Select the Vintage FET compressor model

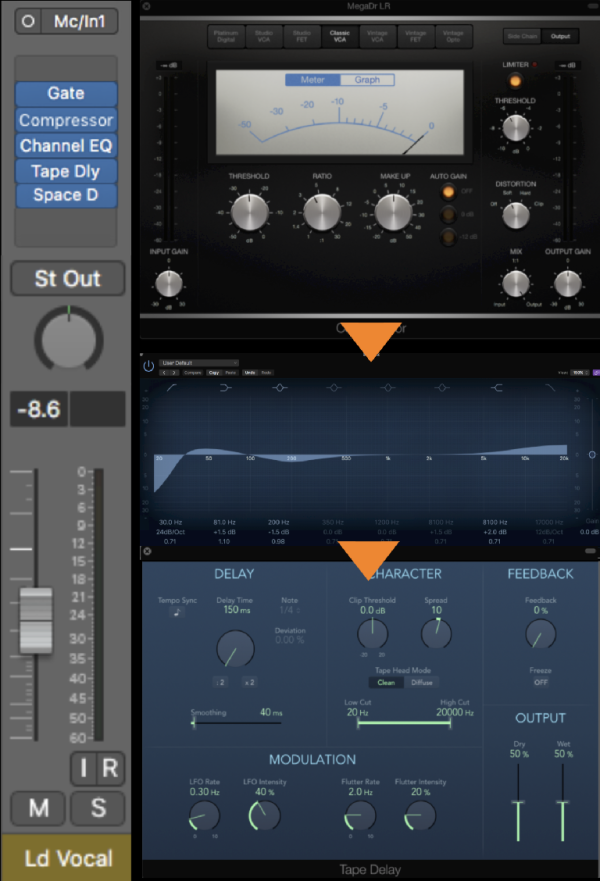(415, 37)
